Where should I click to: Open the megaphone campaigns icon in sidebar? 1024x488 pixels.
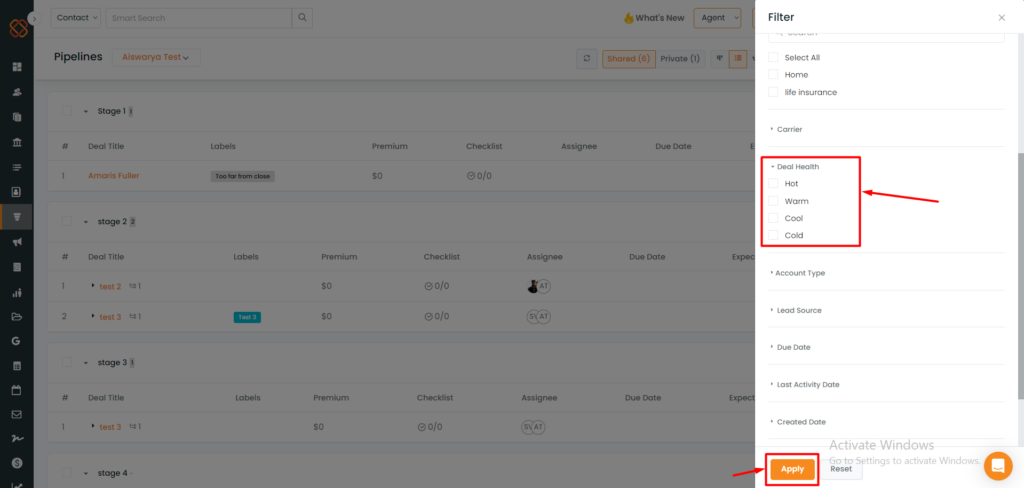[x=17, y=242]
